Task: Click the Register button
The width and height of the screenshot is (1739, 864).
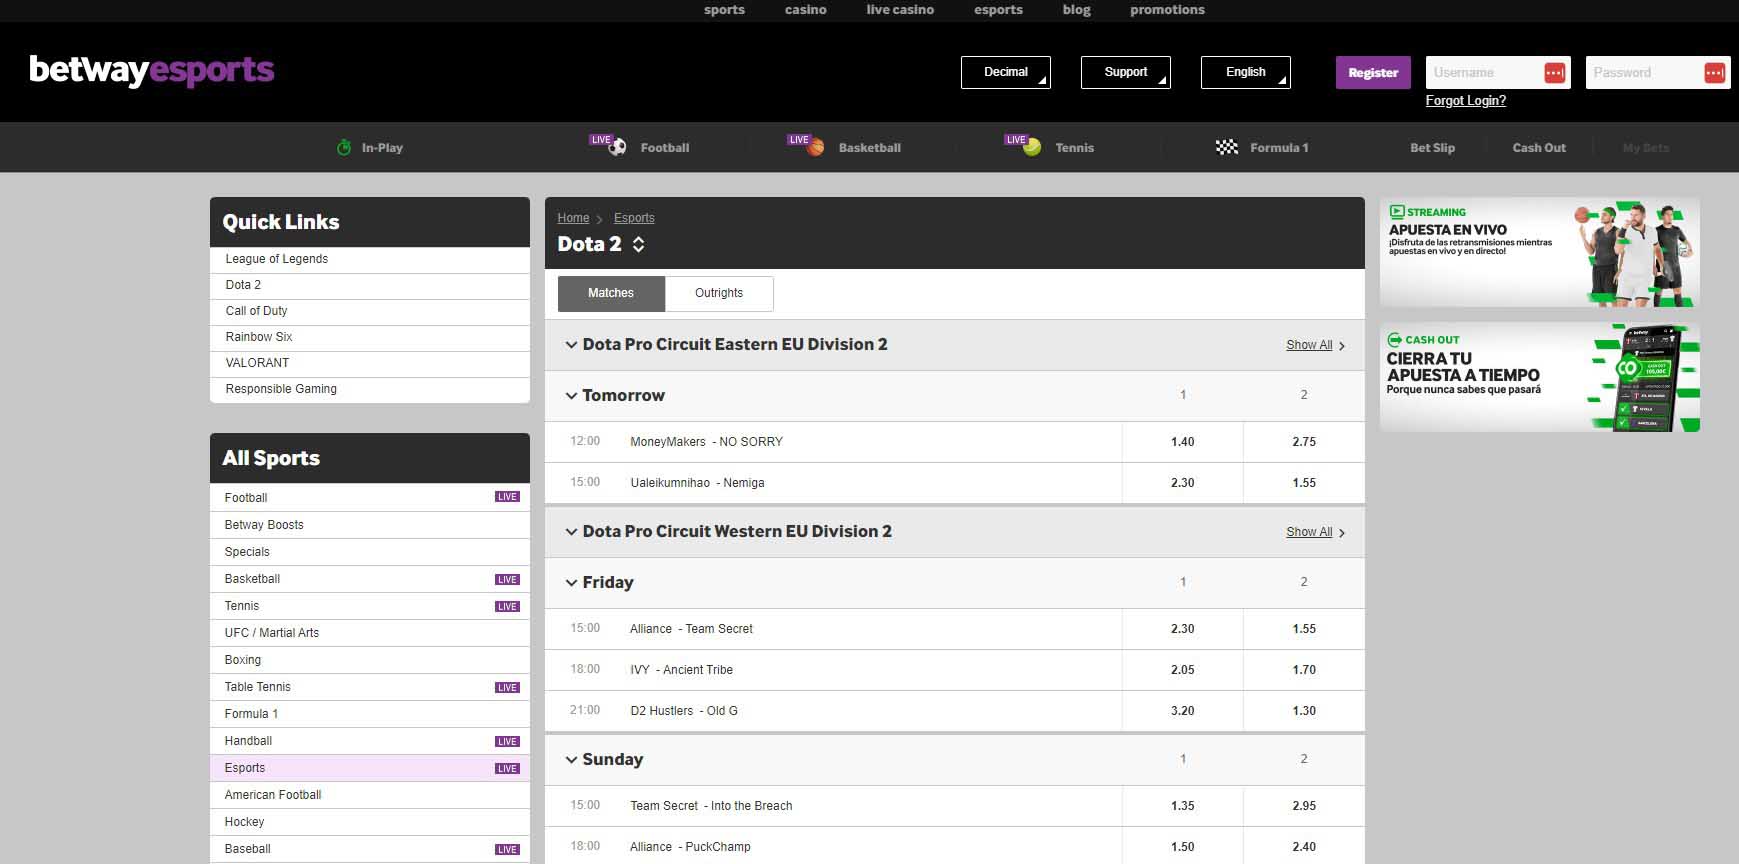Action: pyautogui.click(x=1373, y=72)
